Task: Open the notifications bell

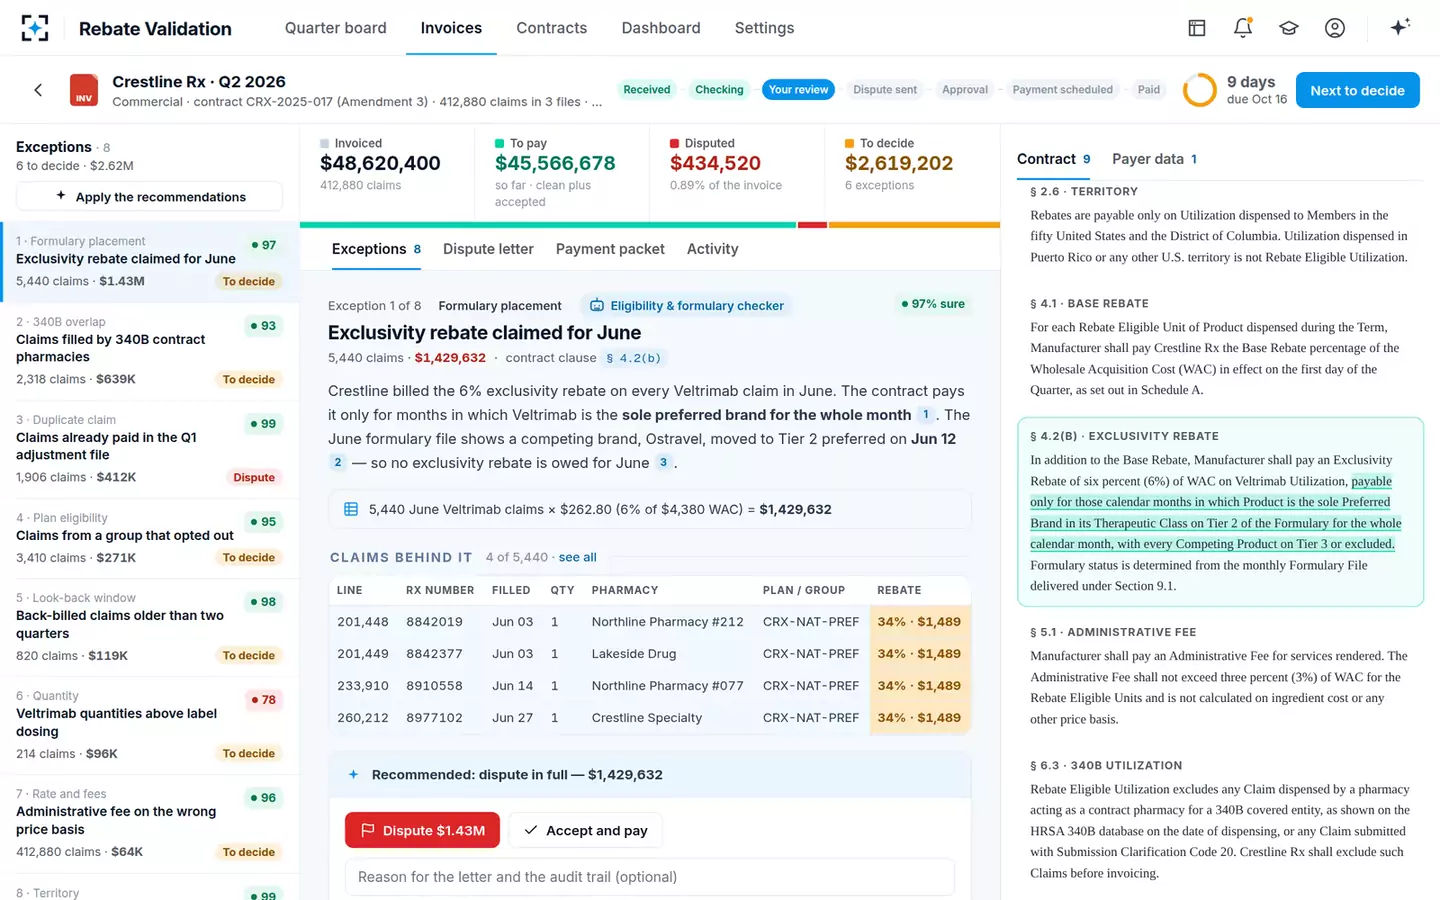Action: click(x=1242, y=28)
